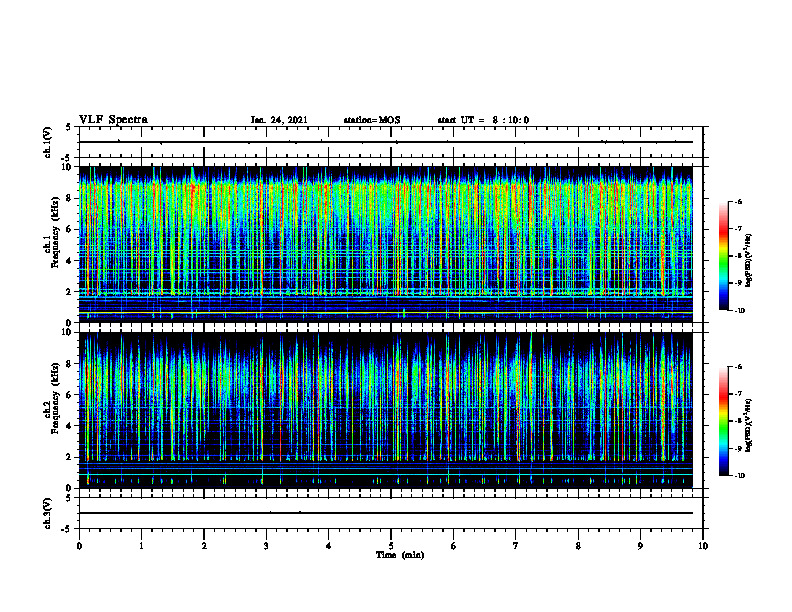Viewport: 792px width, 612px height.
Task: Click the "-6" value on ch.1 color bar
Action: 738,201
